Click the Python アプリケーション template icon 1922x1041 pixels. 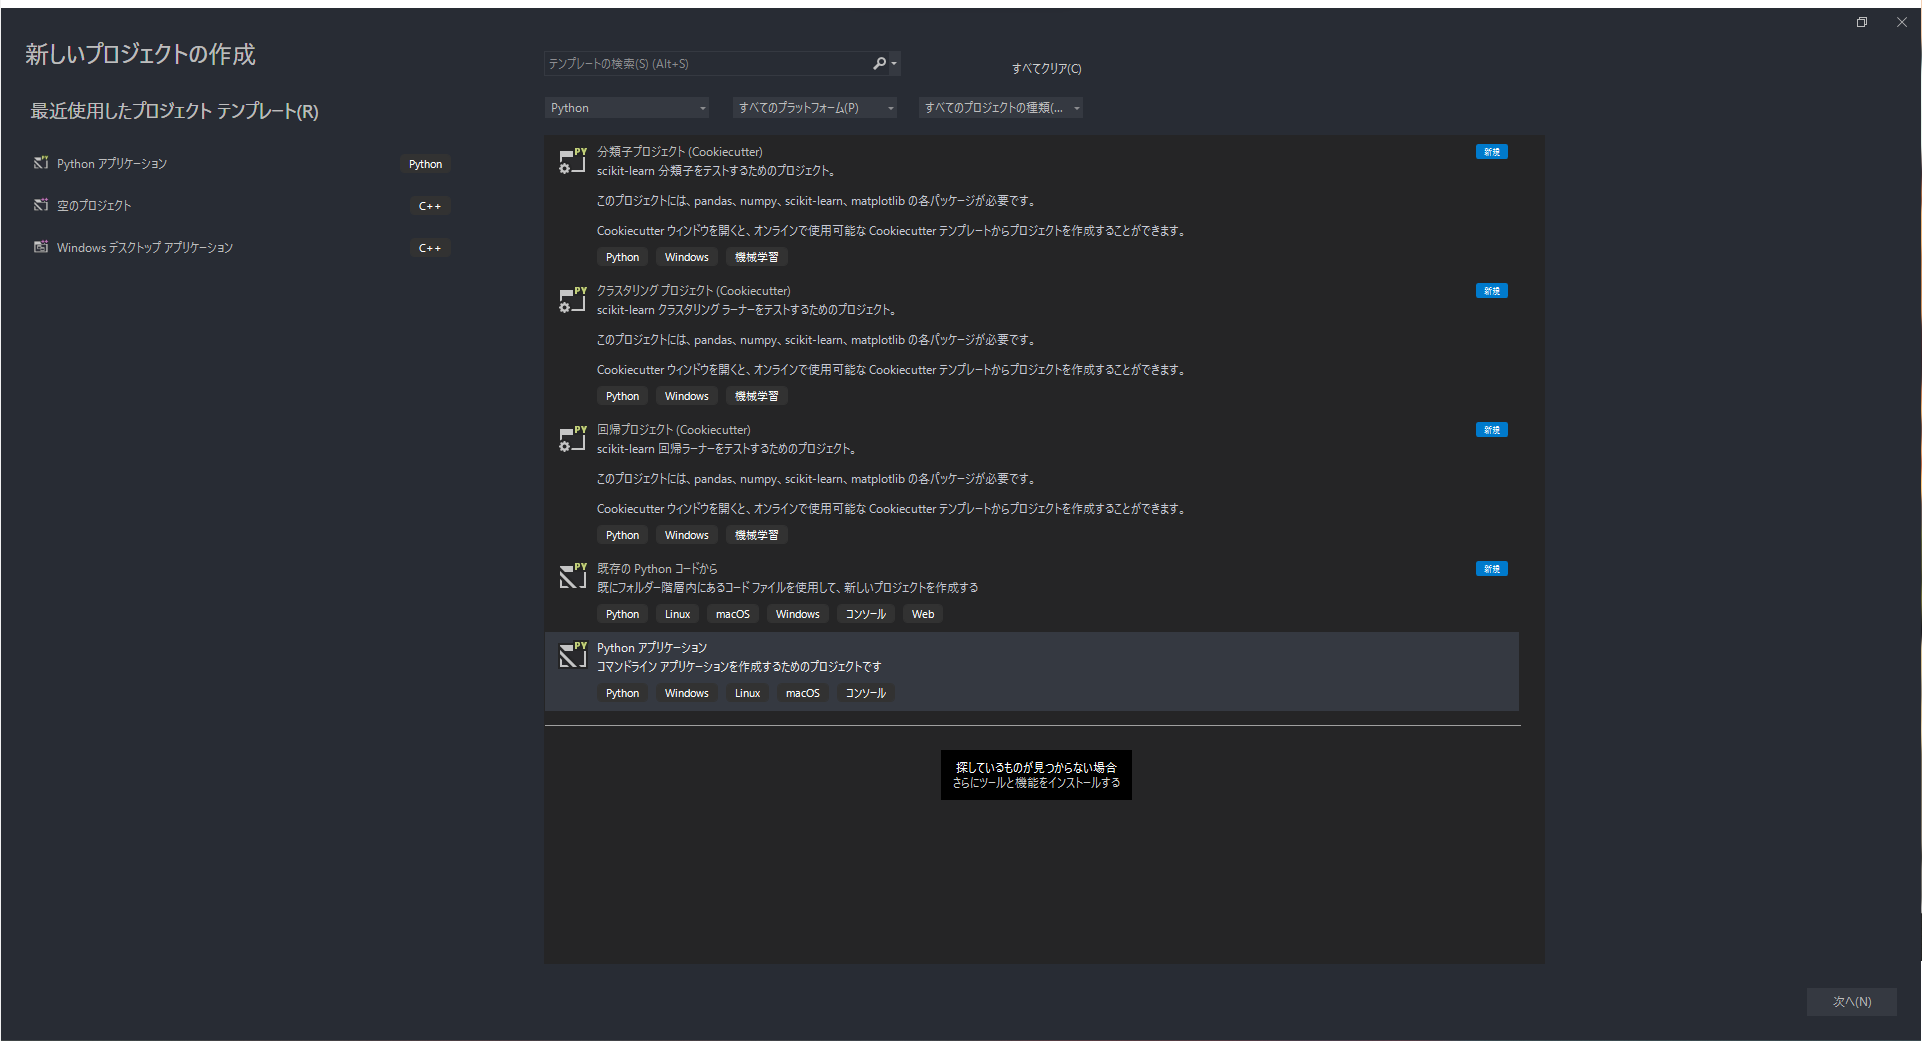click(x=572, y=656)
